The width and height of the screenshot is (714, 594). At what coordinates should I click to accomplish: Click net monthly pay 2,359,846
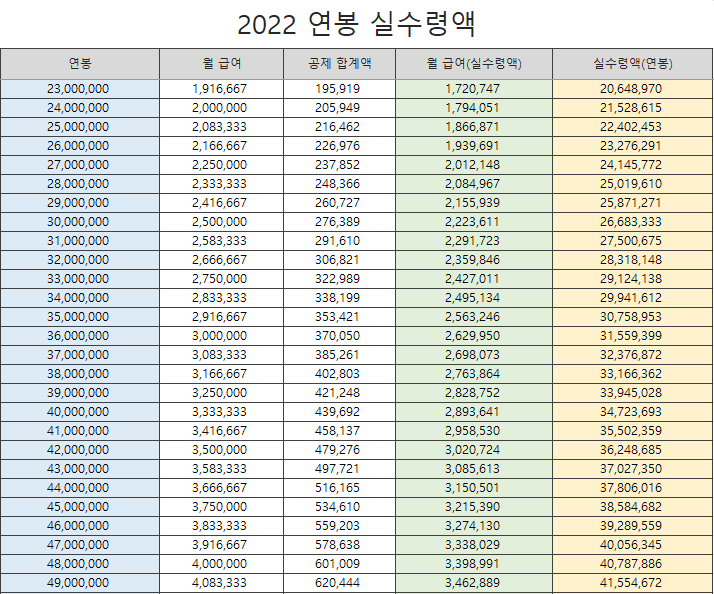click(x=473, y=260)
